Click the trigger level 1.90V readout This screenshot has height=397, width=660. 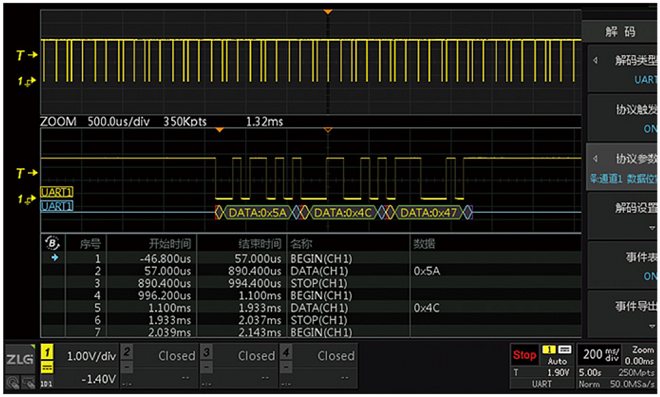click(x=558, y=373)
